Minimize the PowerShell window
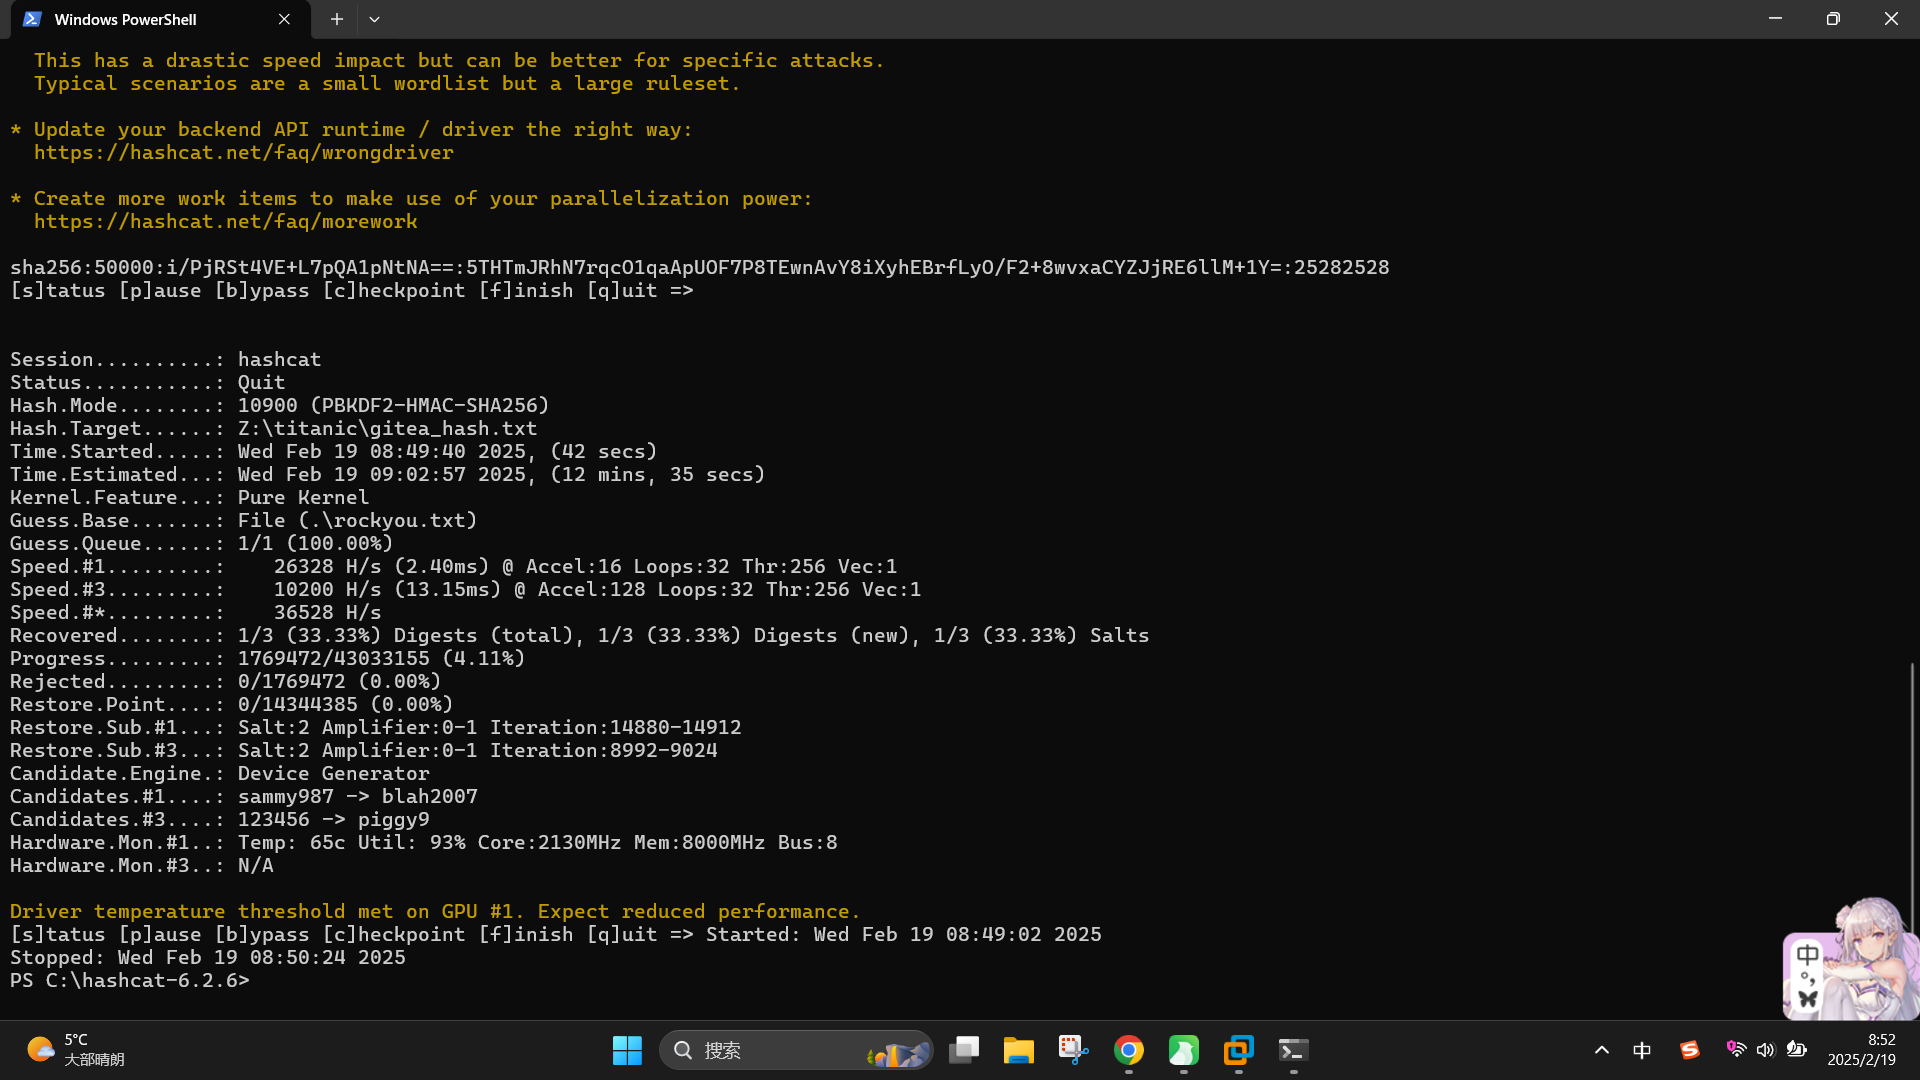This screenshot has height=1080, width=1920. [x=1775, y=19]
